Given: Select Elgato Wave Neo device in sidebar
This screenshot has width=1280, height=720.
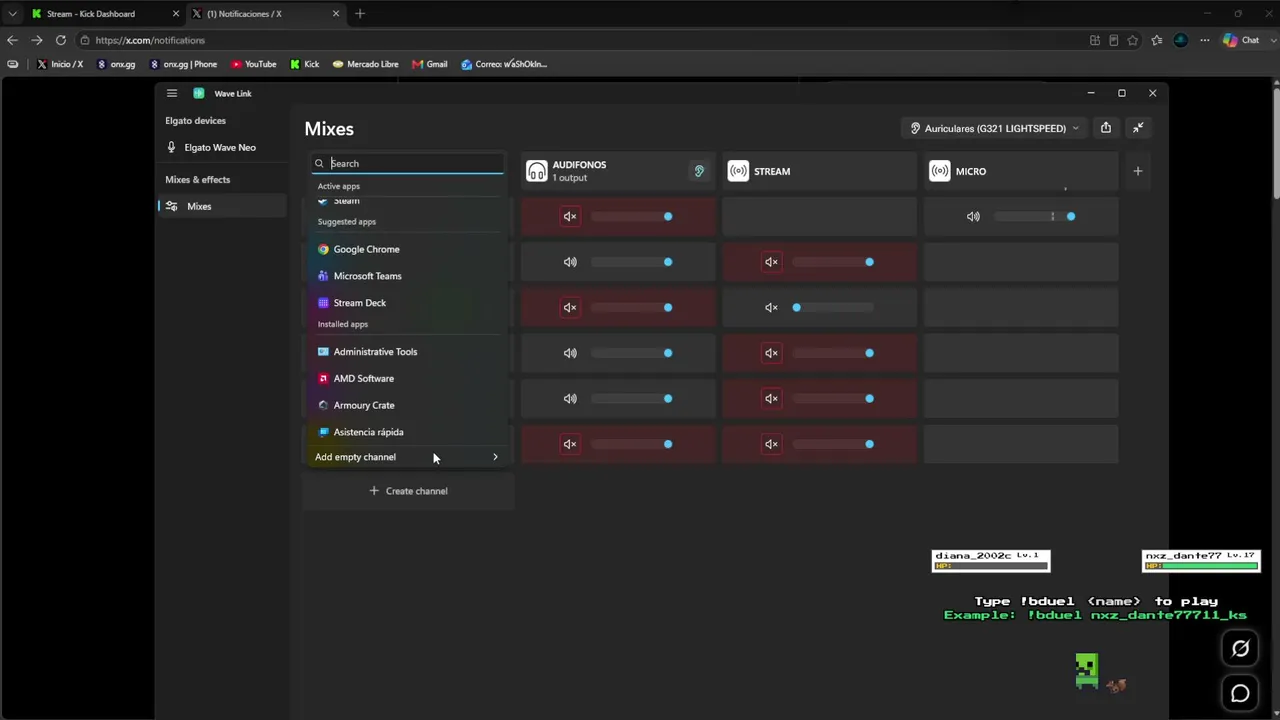Looking at the screenshot, I should click(222, 147).
